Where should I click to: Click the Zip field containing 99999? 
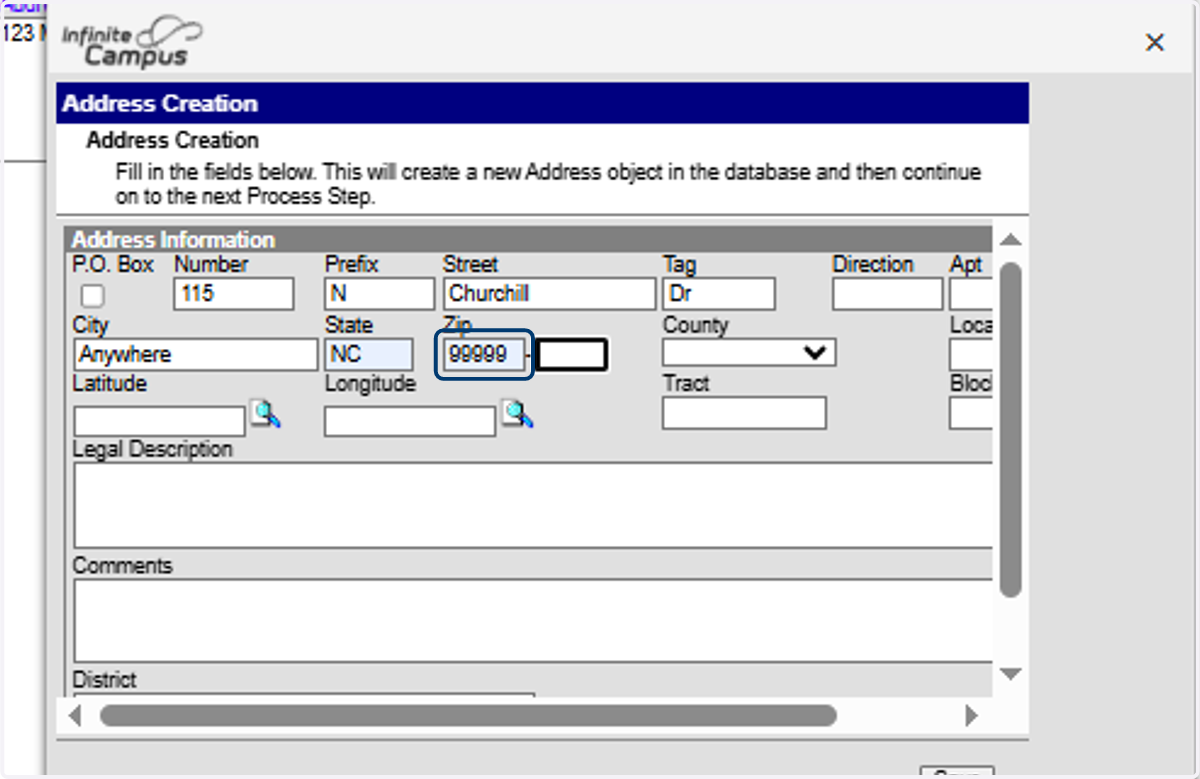[x=485, y=355]
